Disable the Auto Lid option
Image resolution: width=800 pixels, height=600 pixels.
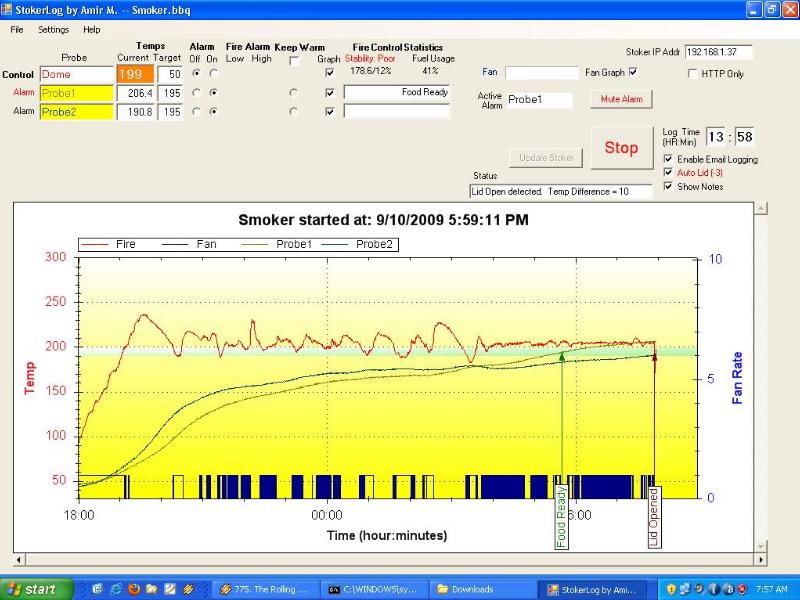pyautogui.click(x=669, y=173)
